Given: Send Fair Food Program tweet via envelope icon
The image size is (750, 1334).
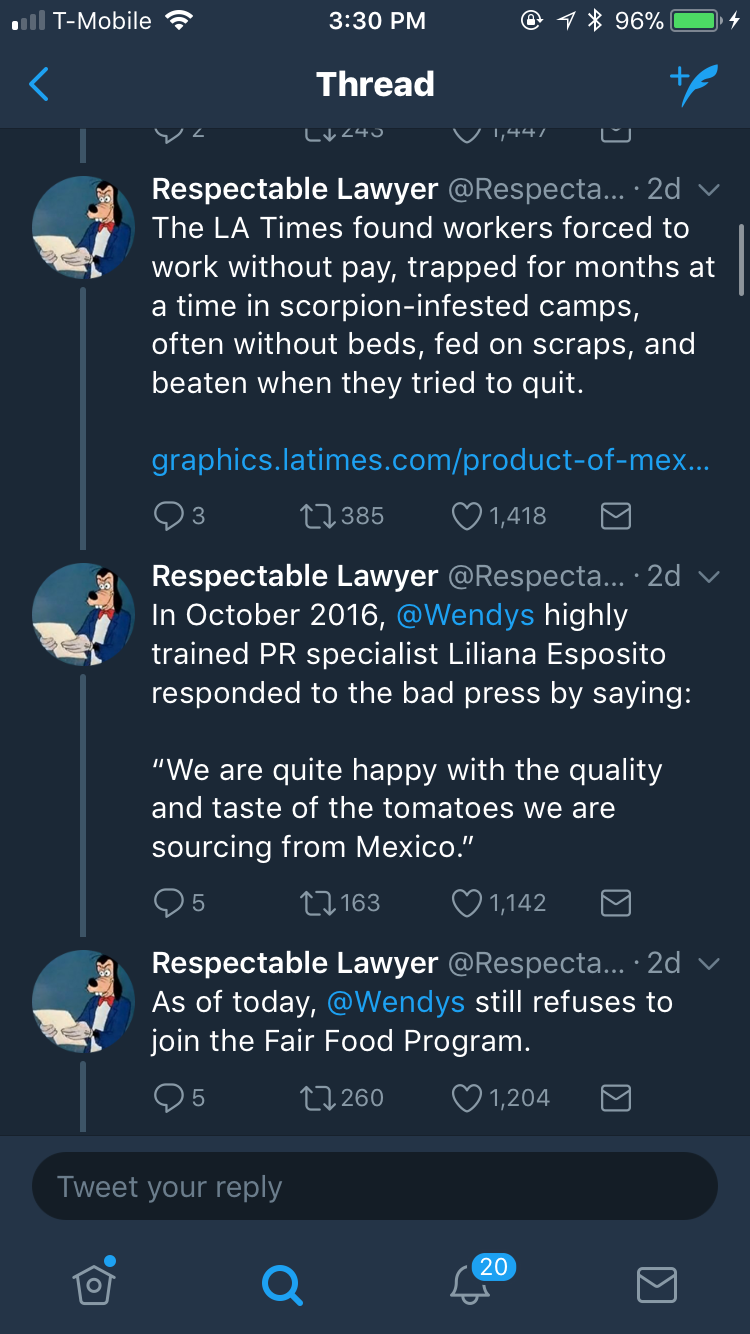Looking at the screenshot, I should (x=615, y=1098).
